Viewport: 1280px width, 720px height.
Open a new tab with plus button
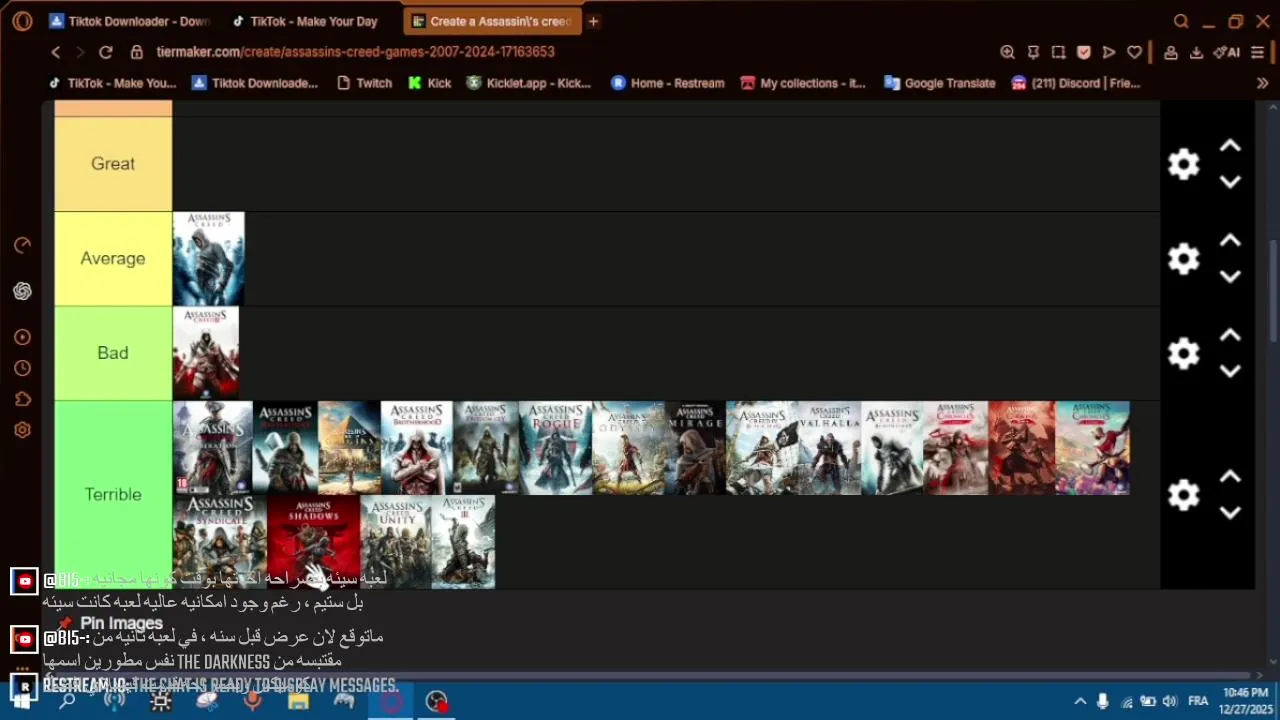click(x=593, y=21)
